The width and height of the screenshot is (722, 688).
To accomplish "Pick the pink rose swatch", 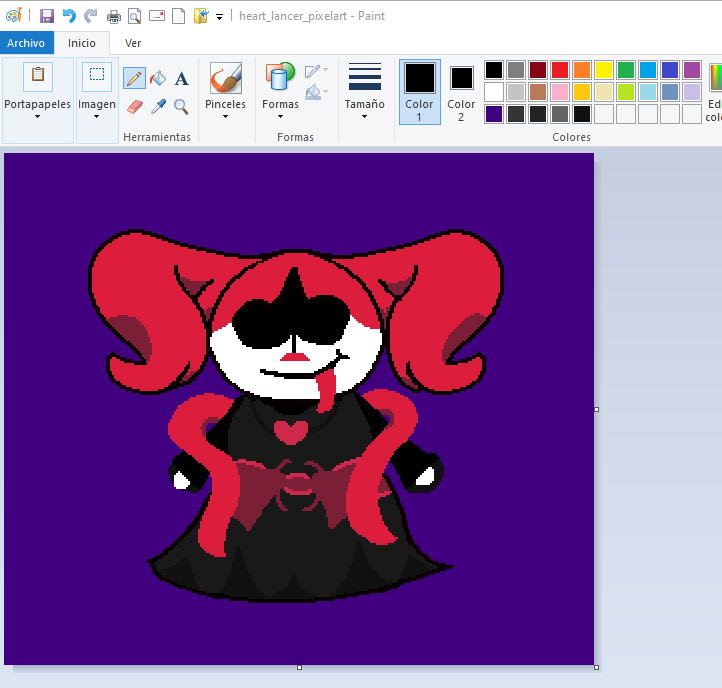I will 560,92.
